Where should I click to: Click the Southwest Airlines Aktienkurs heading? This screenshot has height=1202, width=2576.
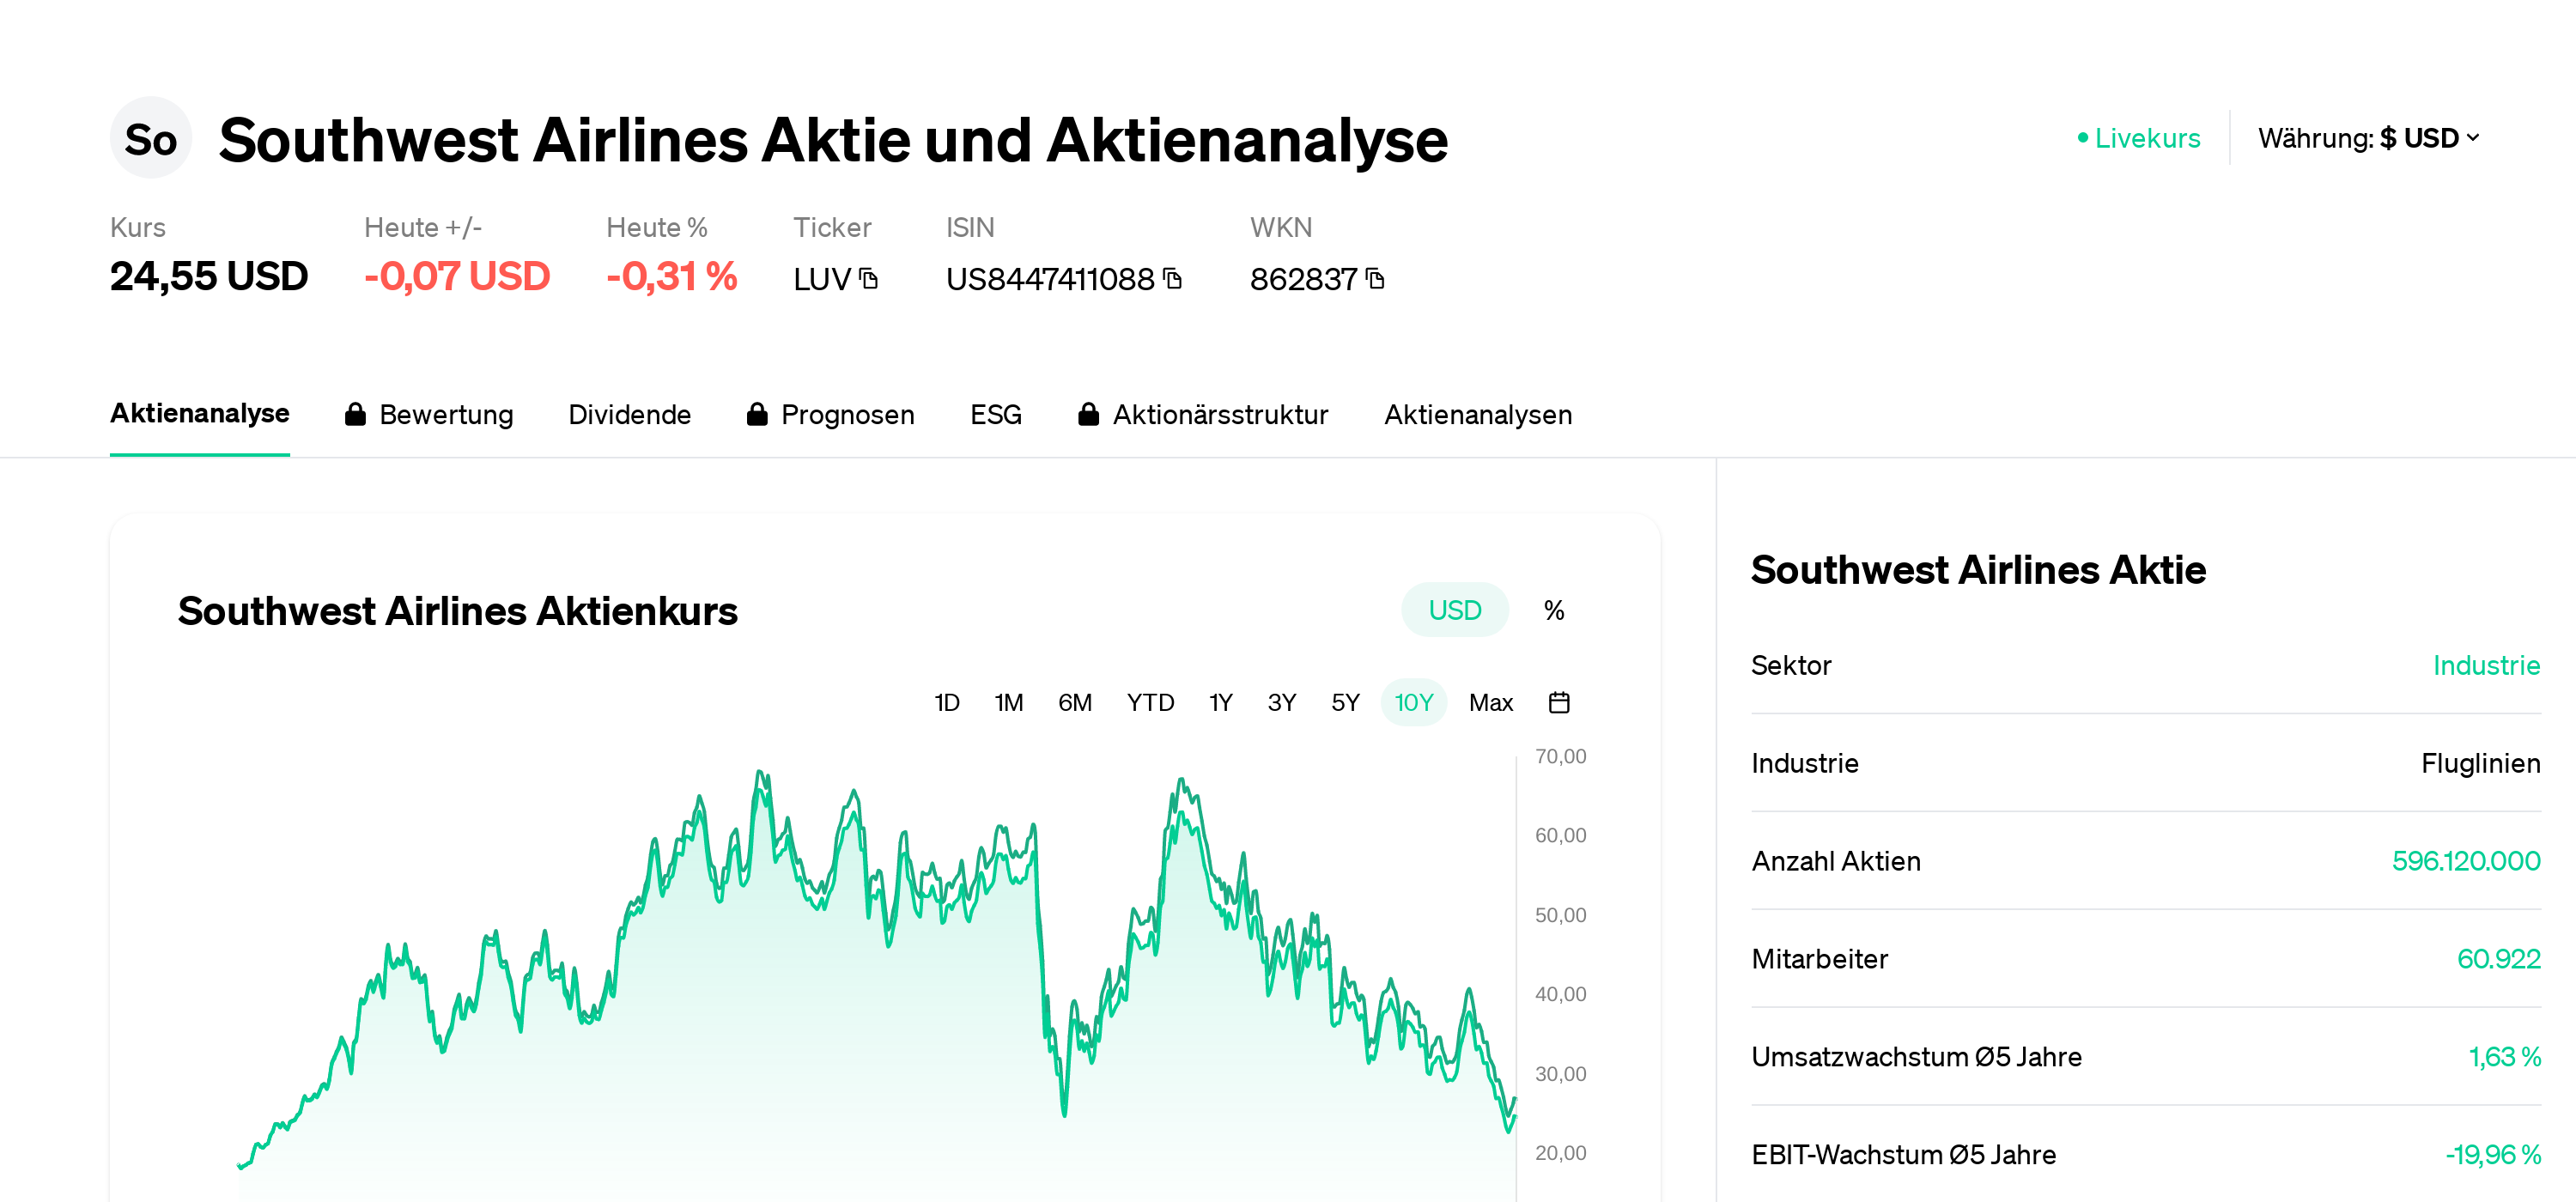click(x=457, y=611)
